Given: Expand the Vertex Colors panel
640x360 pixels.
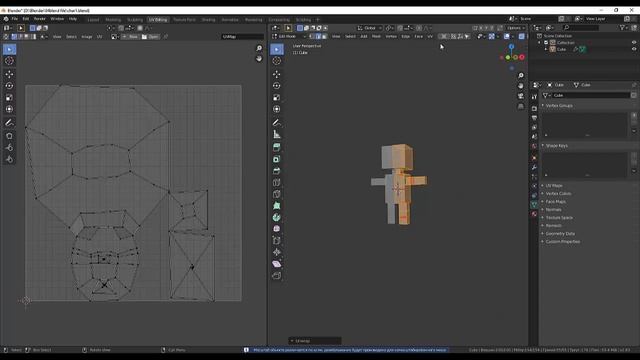Looking at the screenshot, I should [558, 193].
